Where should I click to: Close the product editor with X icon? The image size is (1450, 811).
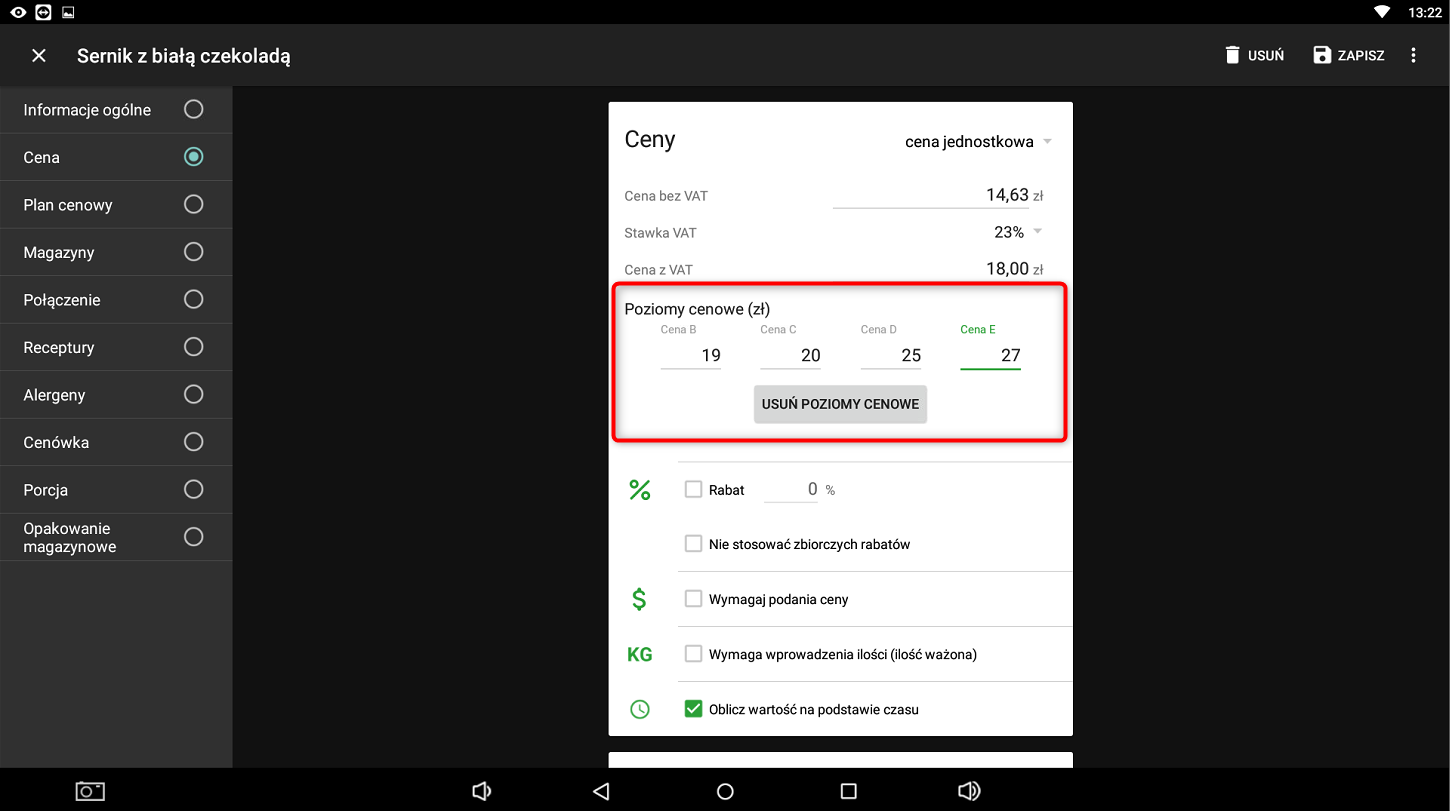[39, 56]
